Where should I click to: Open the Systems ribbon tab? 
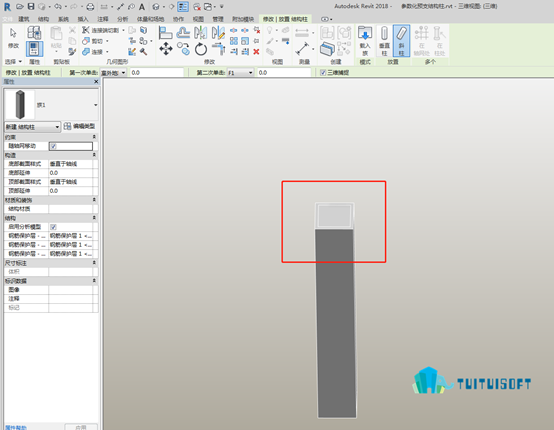(x=63, y=19)
